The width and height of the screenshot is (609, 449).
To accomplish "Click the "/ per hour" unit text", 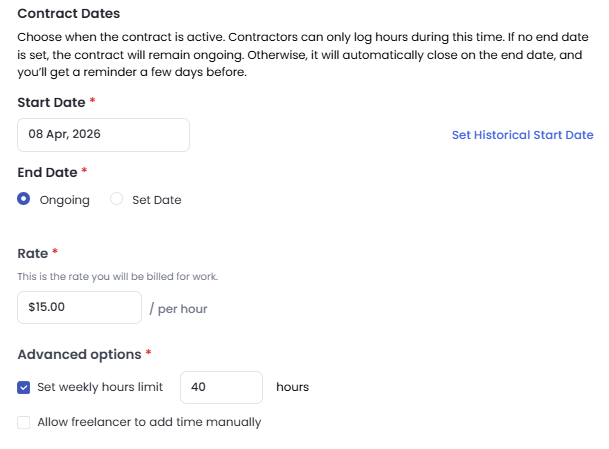I will click(x=178, y=309).
